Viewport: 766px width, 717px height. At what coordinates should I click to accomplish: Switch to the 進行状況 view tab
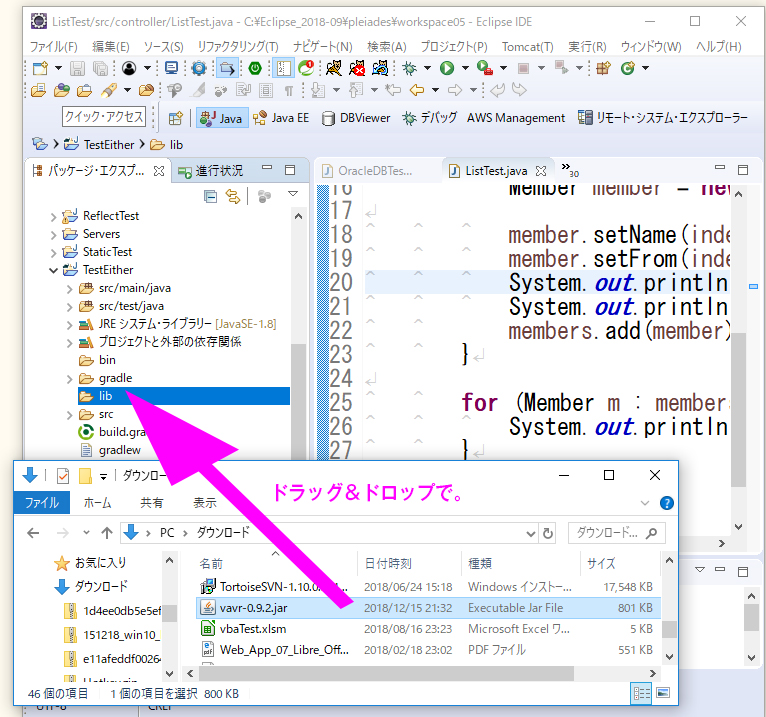click(212, 170)
